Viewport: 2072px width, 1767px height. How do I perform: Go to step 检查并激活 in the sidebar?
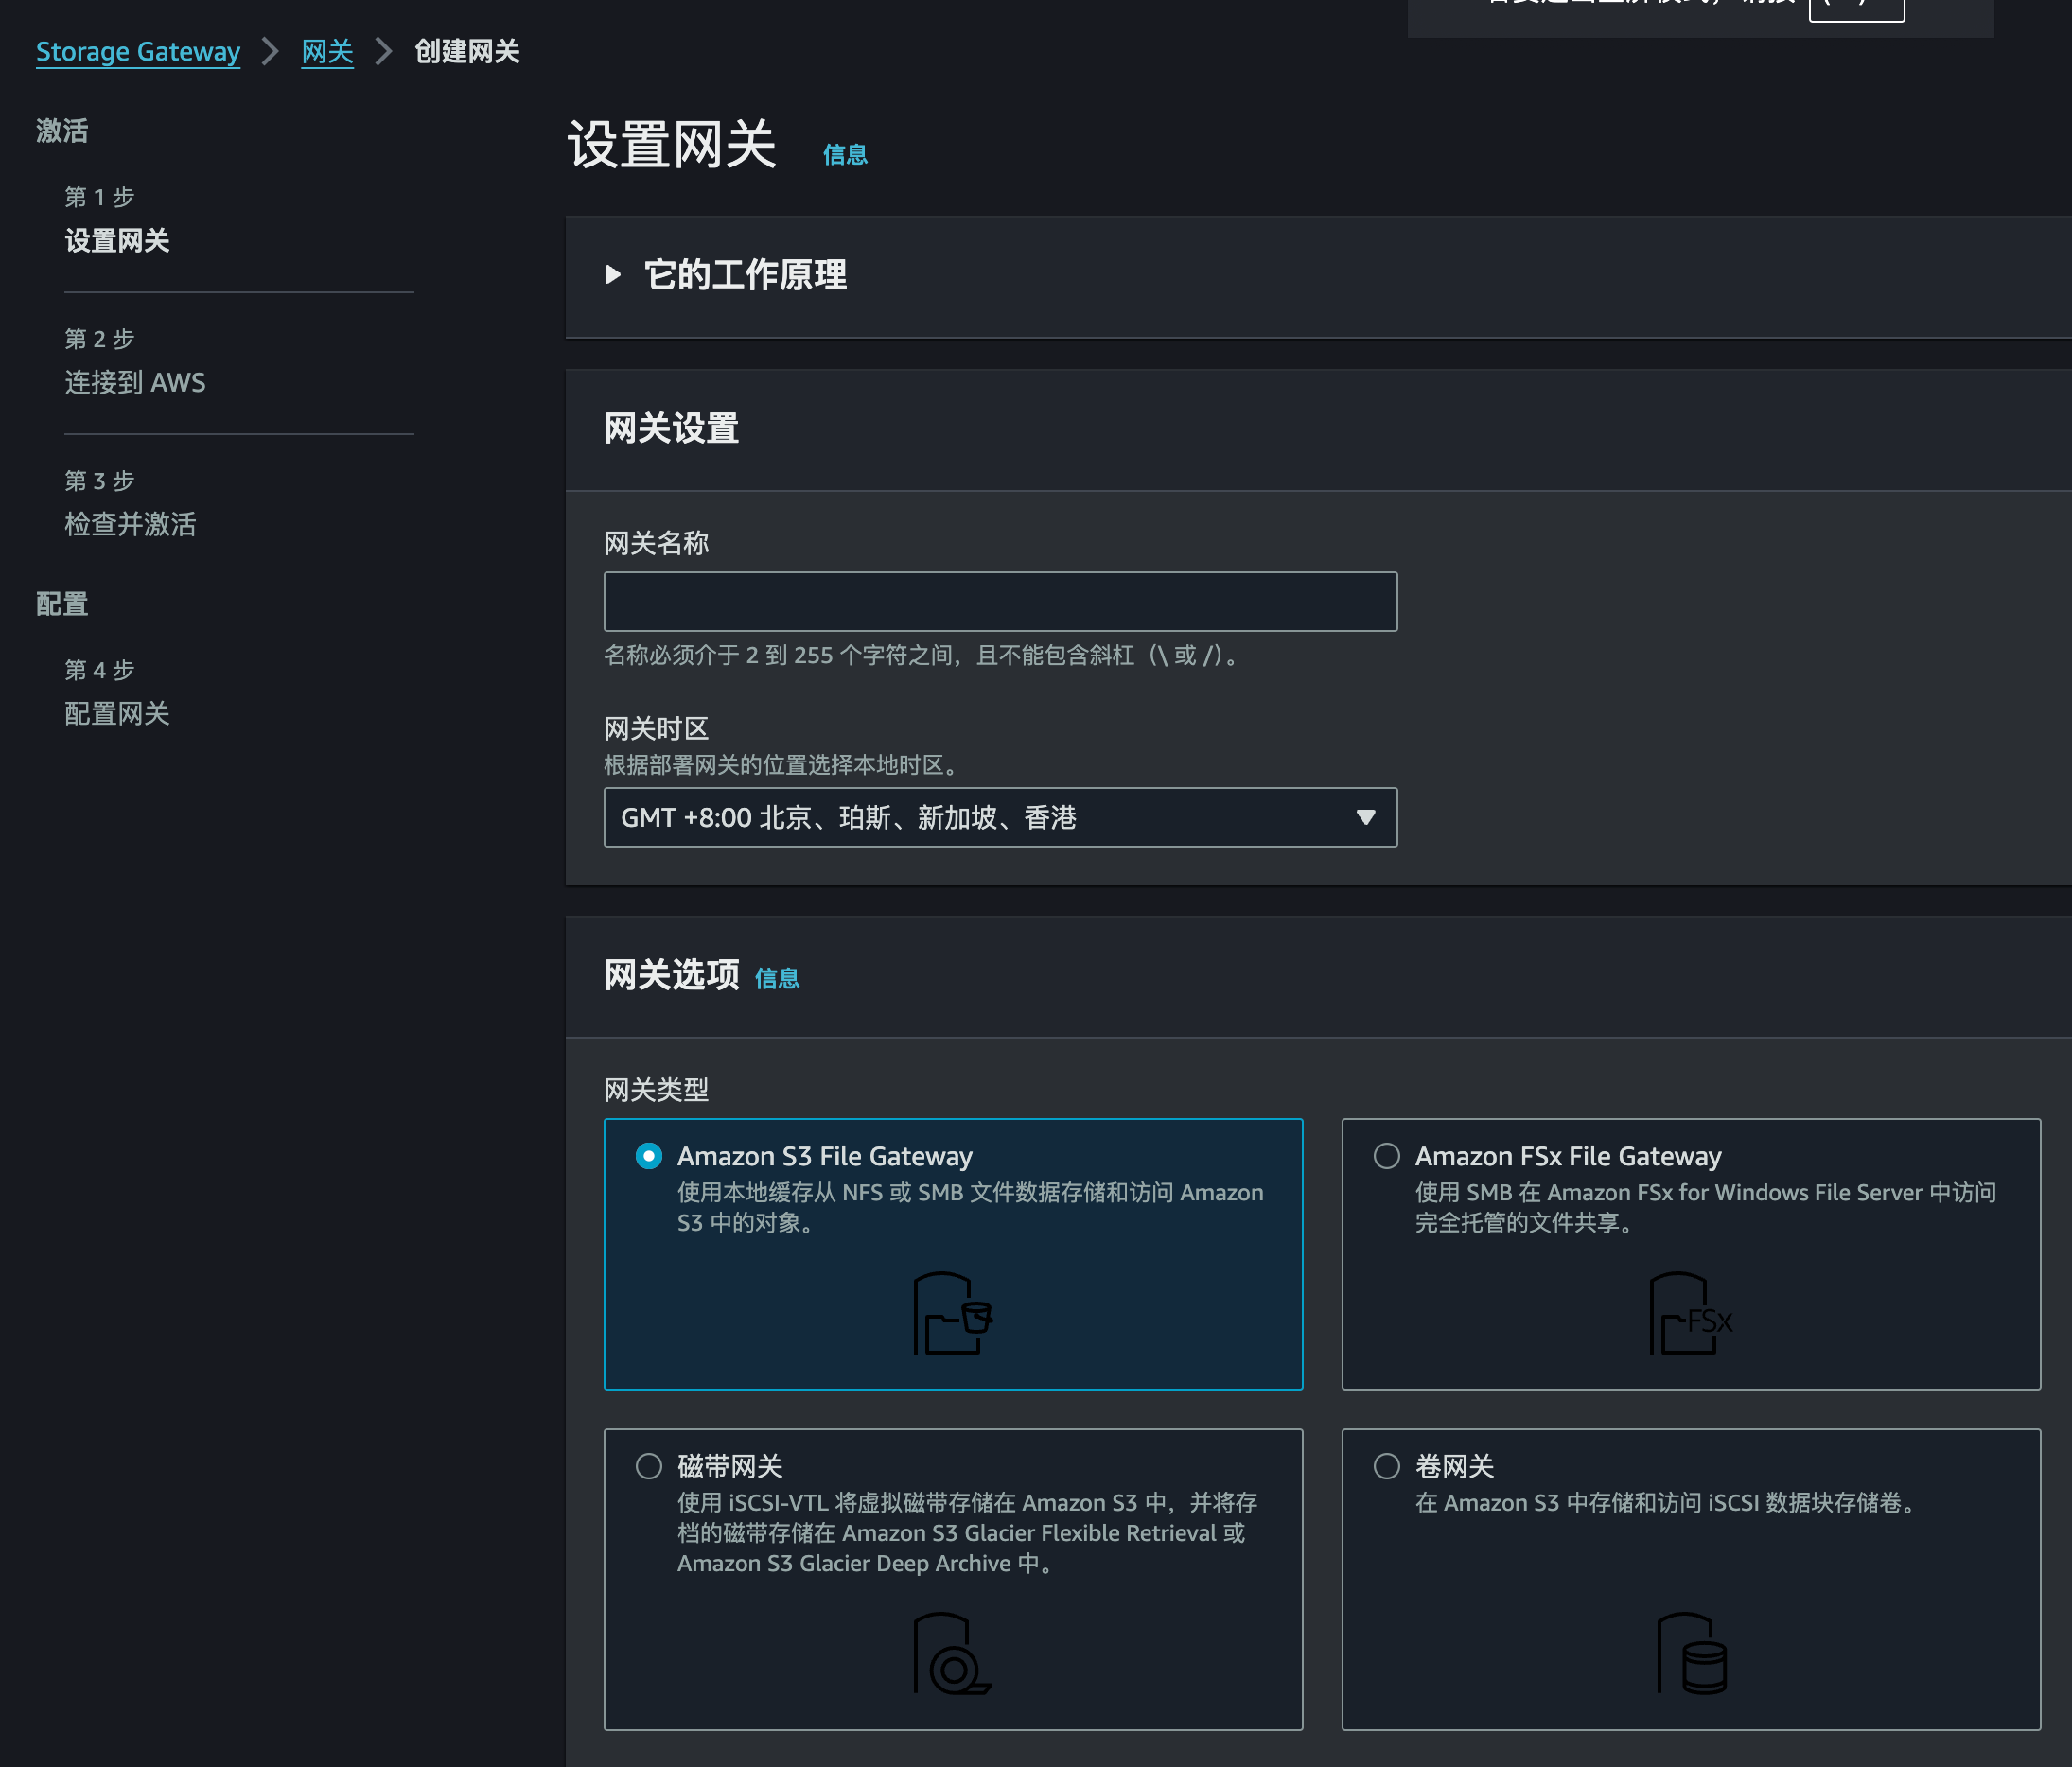click(130, 524)
